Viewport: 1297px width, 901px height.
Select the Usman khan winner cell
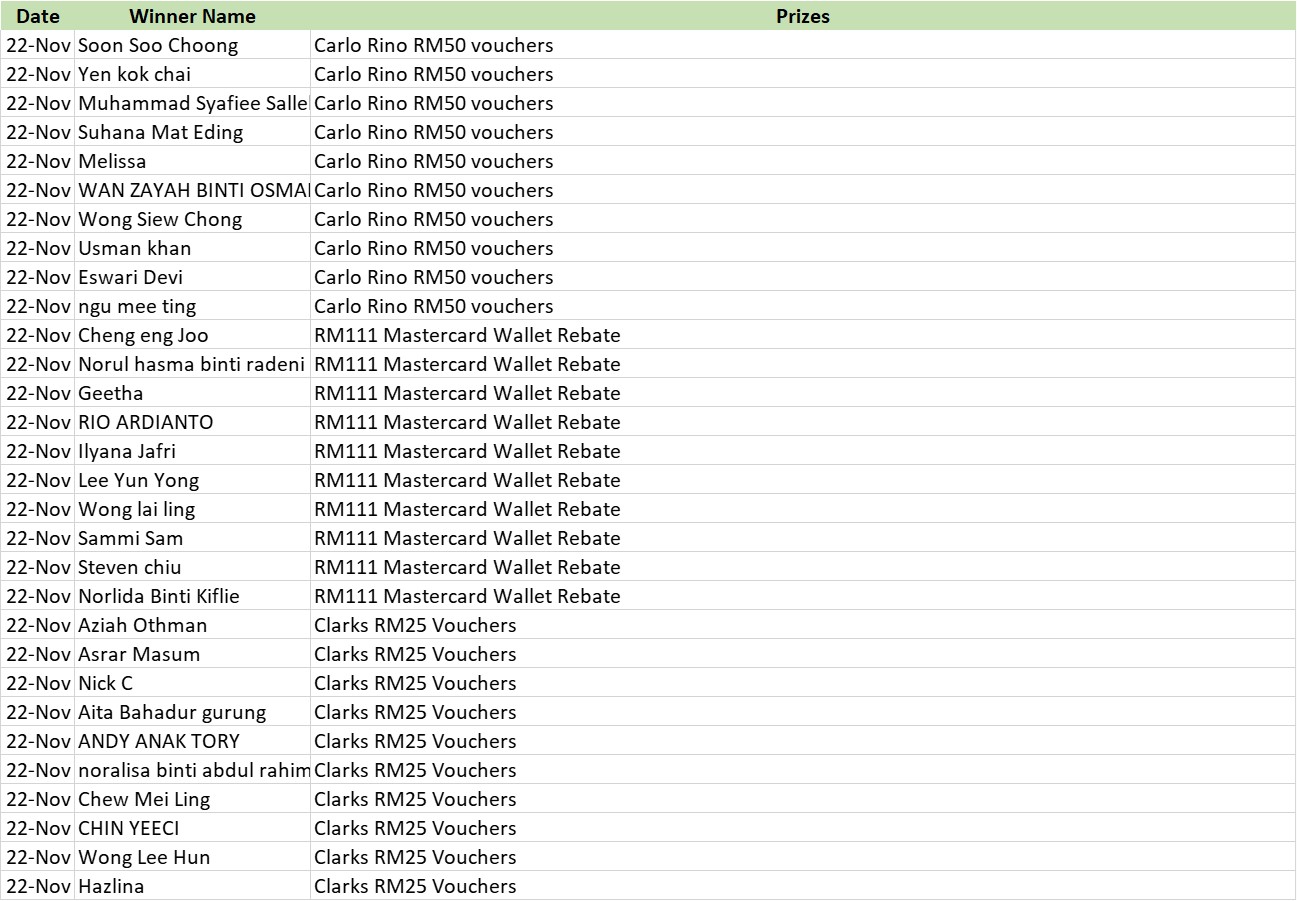(x=135, y=248)
